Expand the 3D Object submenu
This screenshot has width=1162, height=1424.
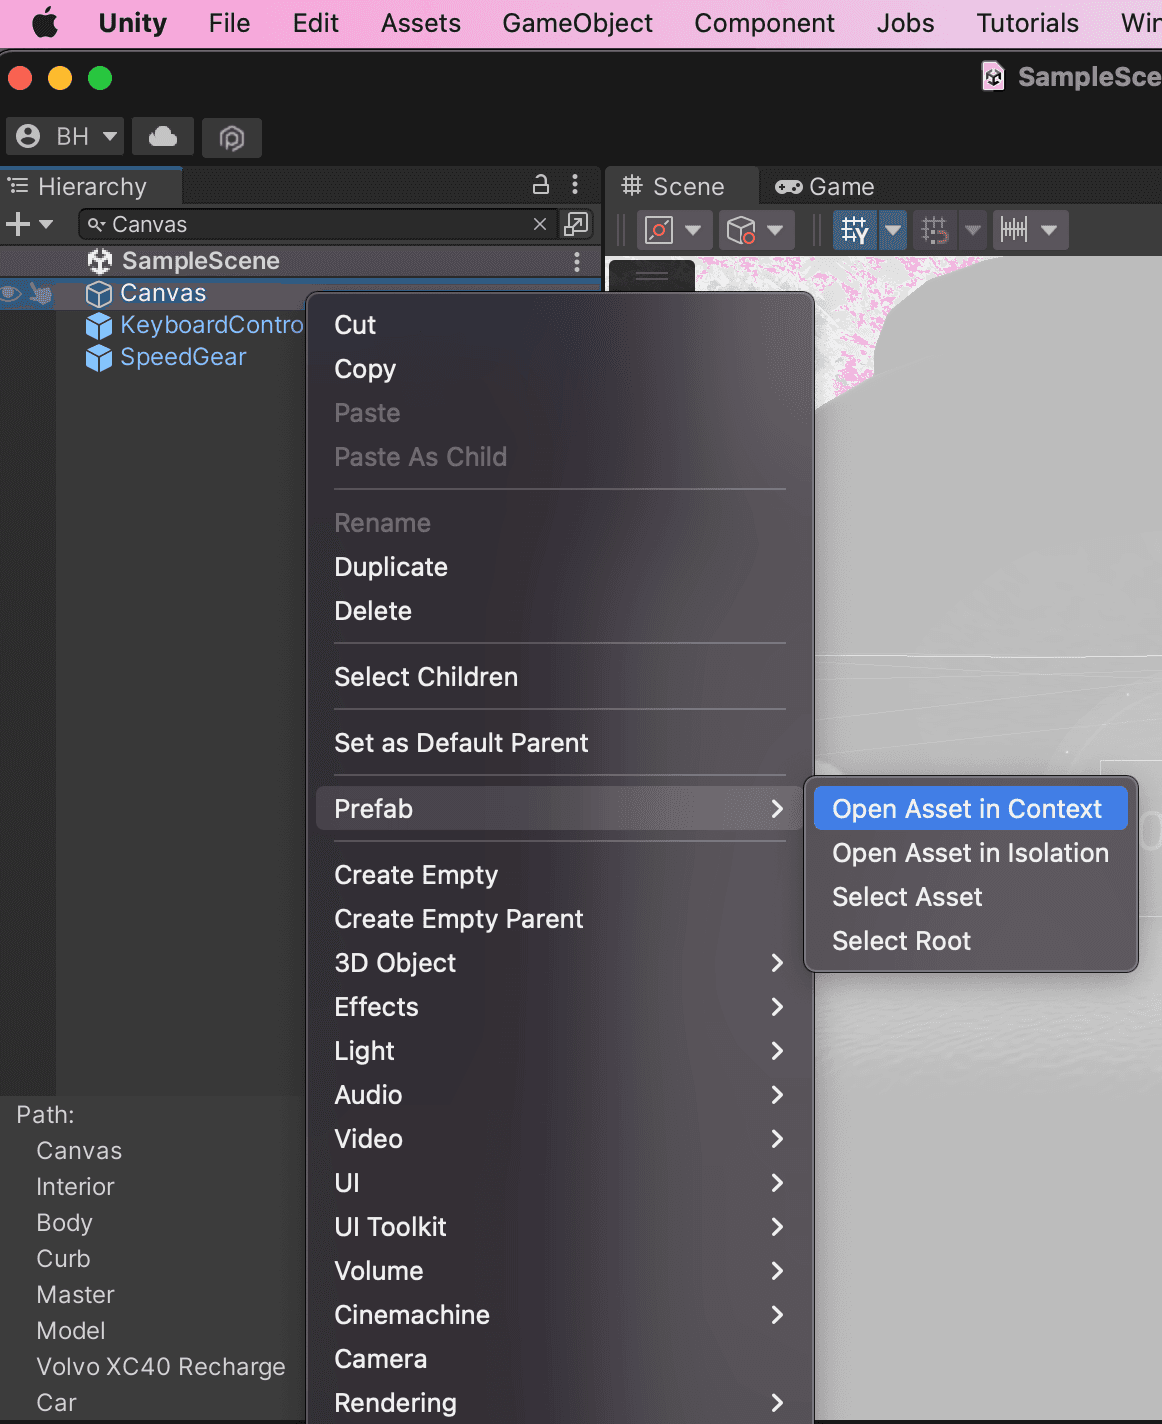coord(560,963)
